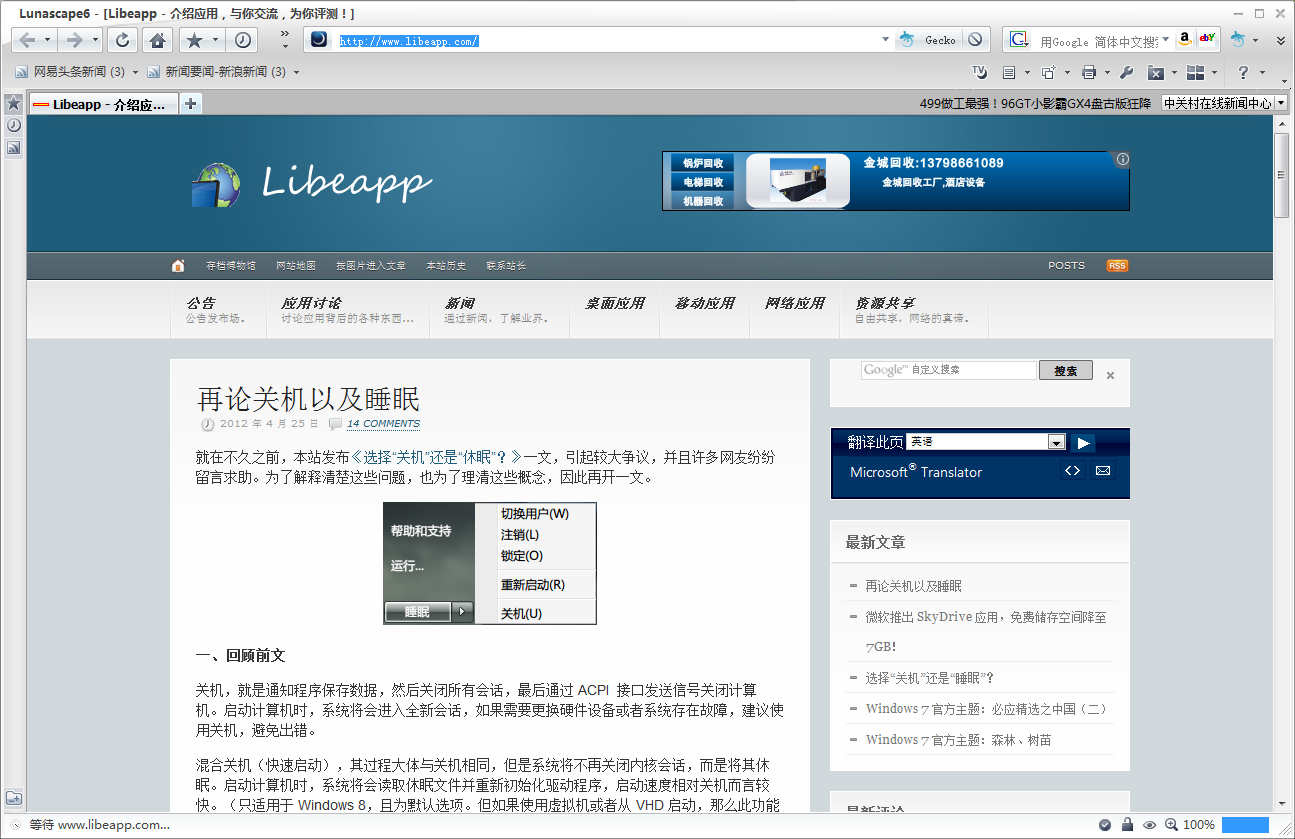Click the check shield icon in status bar
Image resolution: width=1295 pixels, height=839 pixels.
[x=1105, y=825]
